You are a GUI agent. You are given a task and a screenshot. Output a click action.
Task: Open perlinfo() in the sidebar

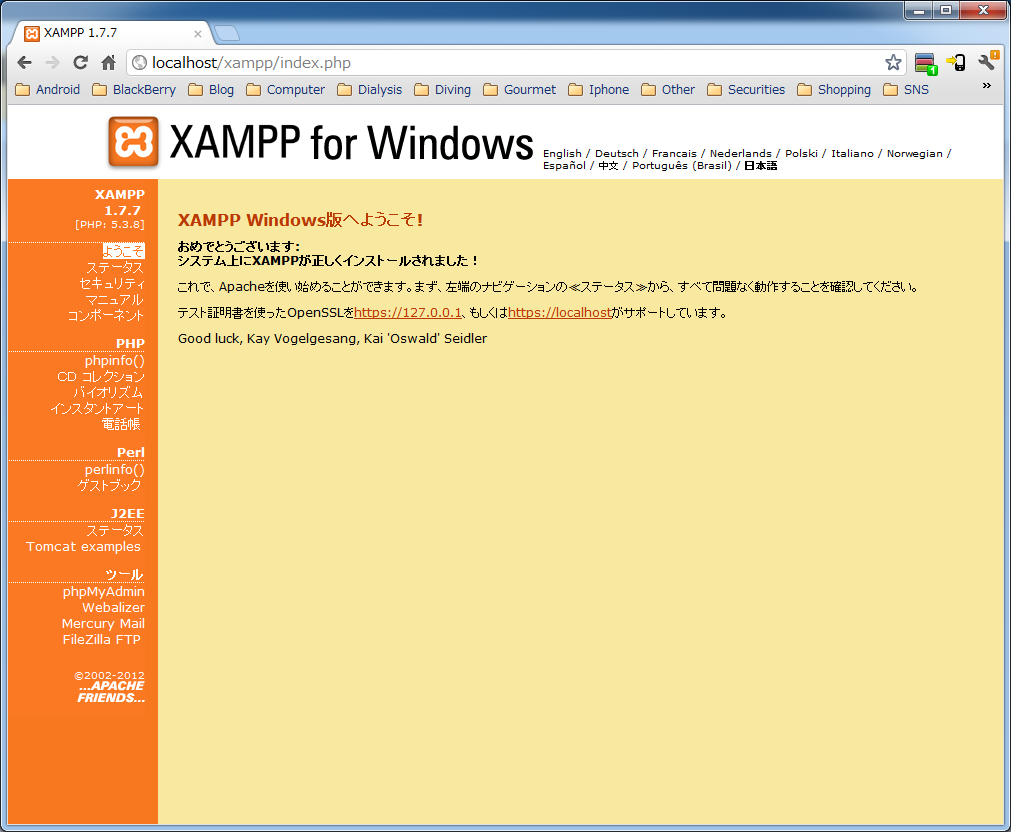click(x=115, y=470)
